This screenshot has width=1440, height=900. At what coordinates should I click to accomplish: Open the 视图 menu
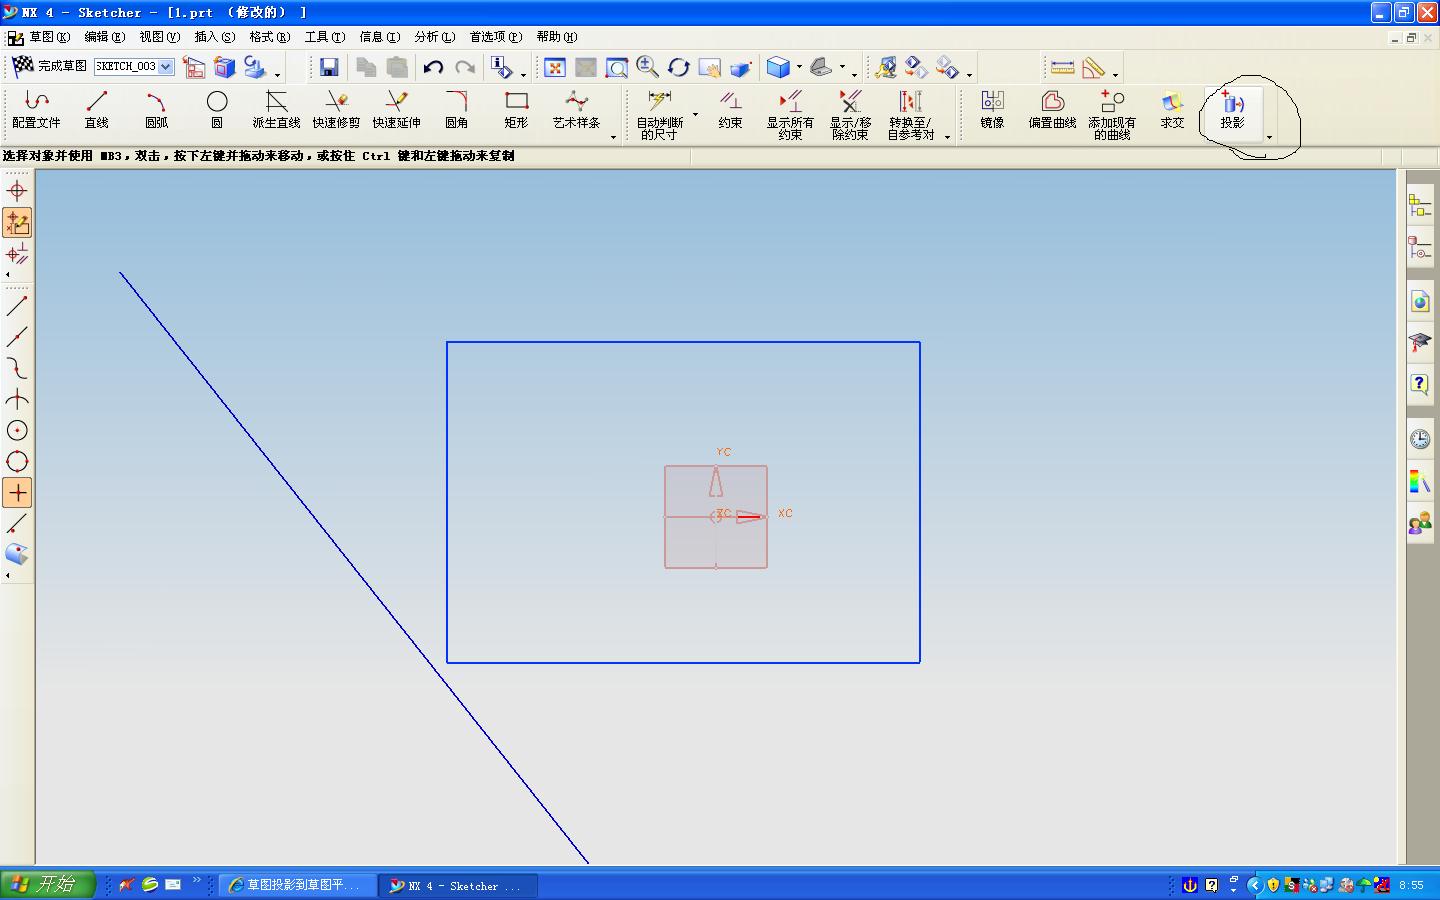coord(159,37)
